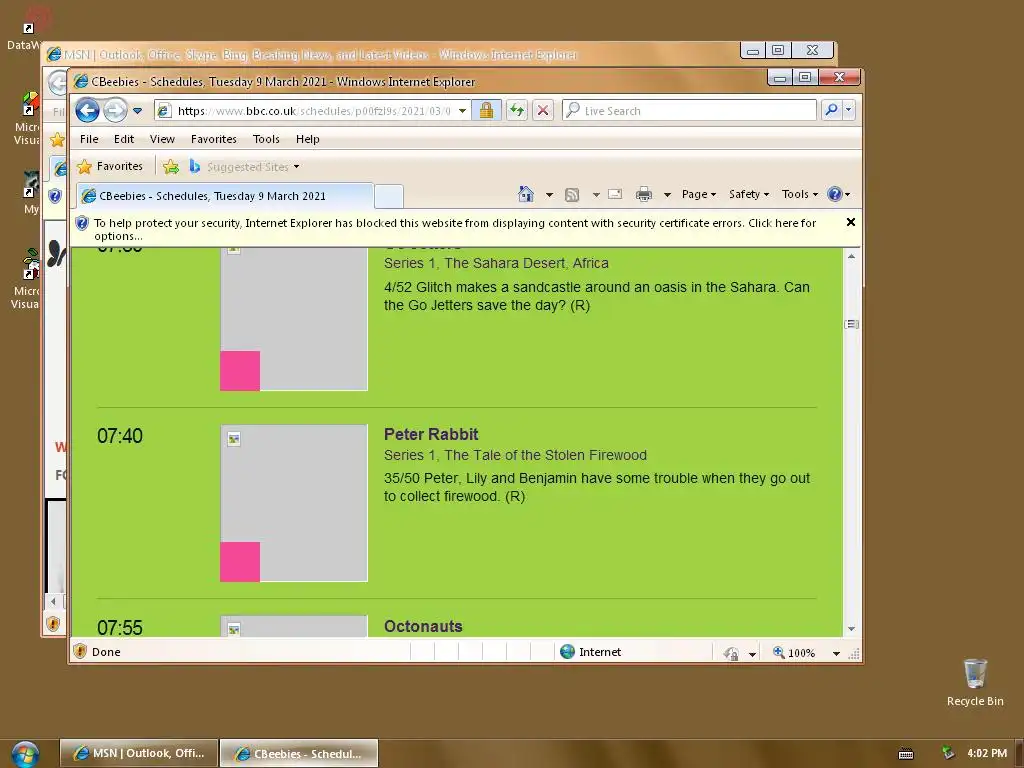1024x768 pixels.
Task: Open the View menu
Action: click(x=162, y=139)
